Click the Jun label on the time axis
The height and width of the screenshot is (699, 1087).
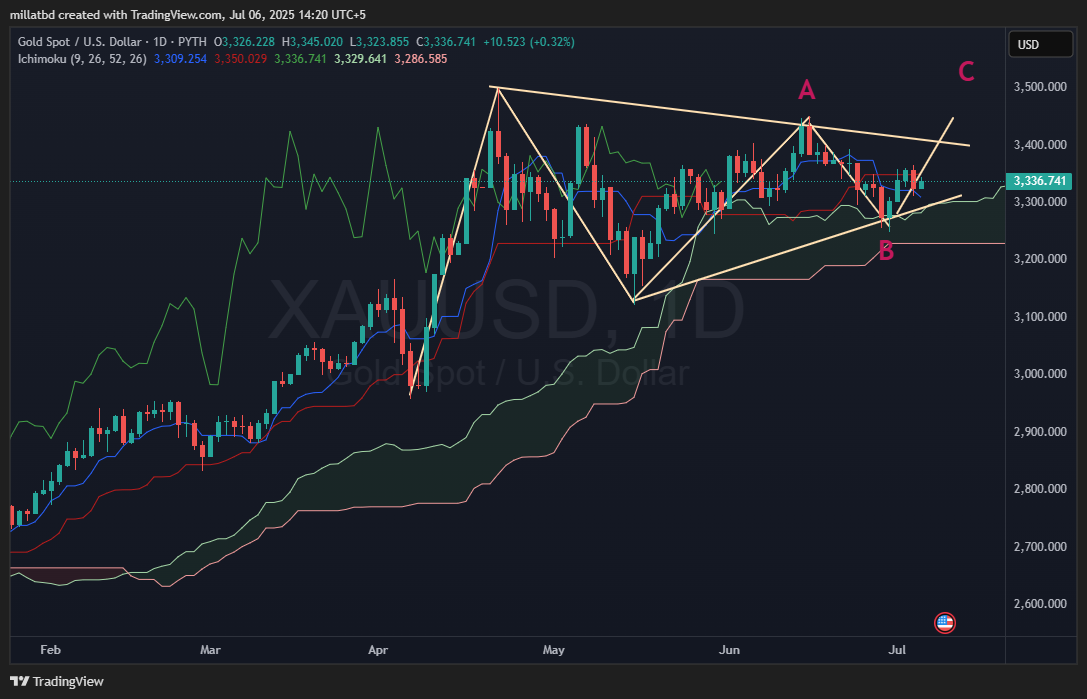pos(729,650)
